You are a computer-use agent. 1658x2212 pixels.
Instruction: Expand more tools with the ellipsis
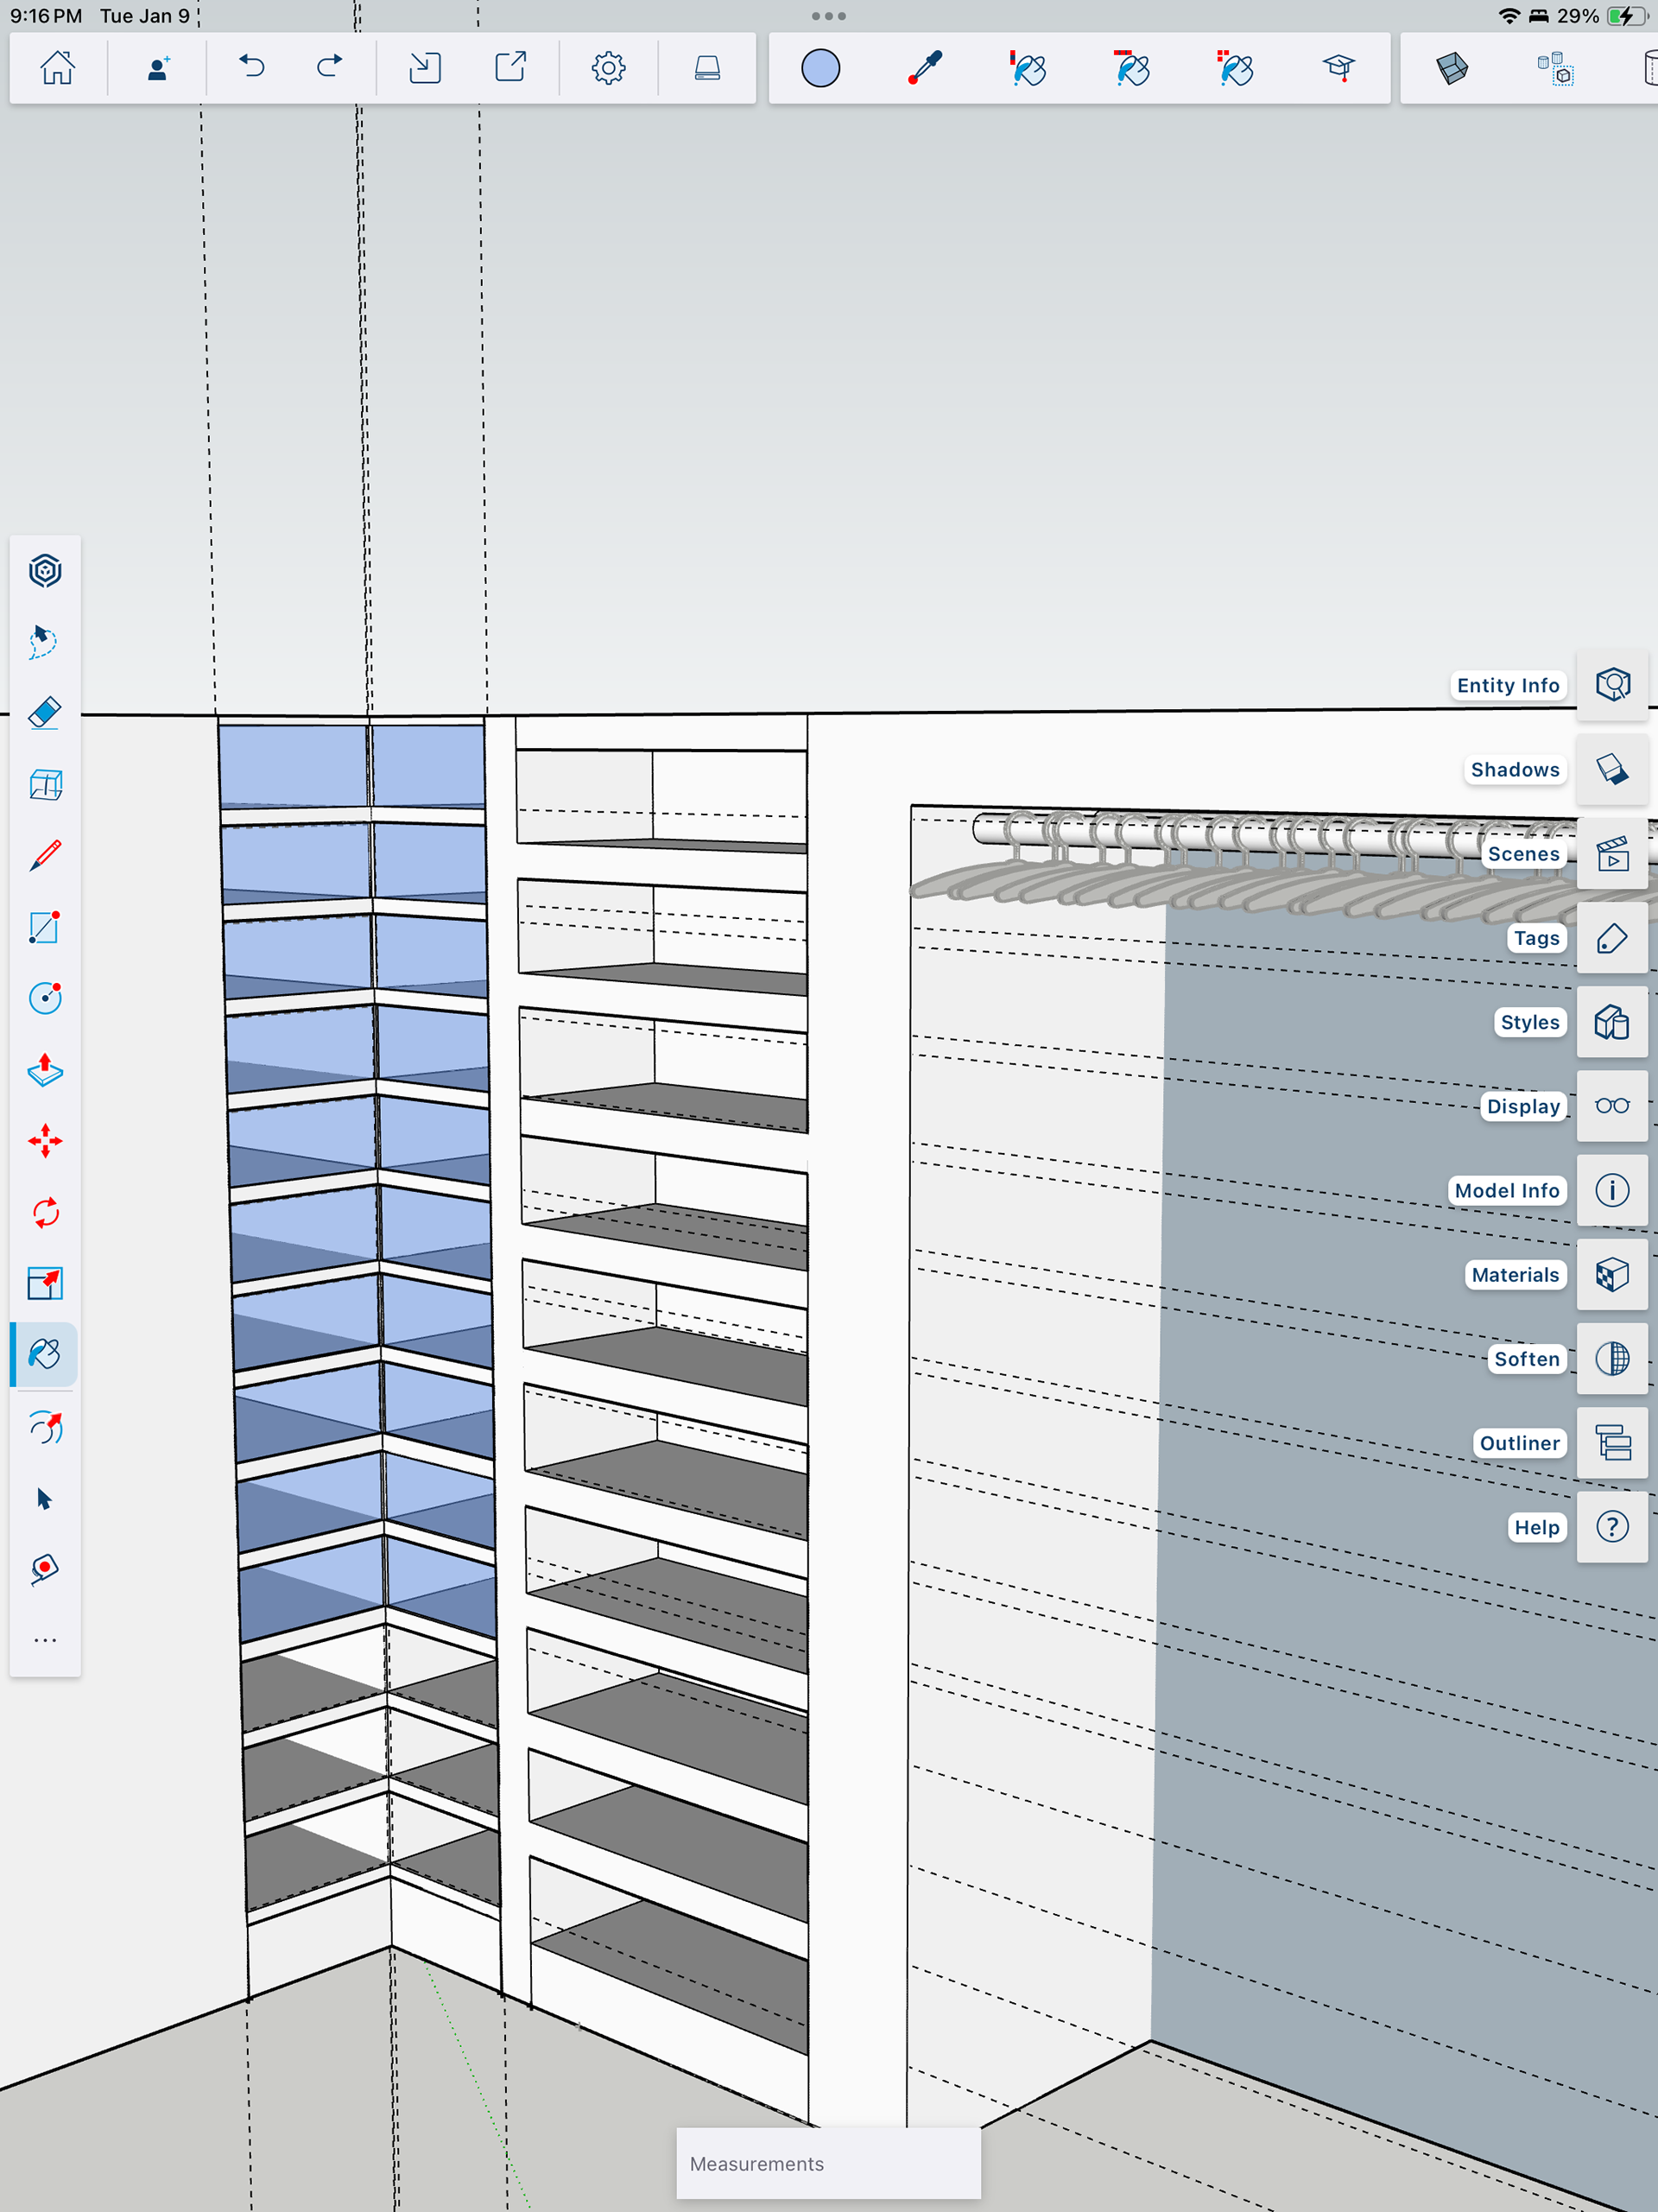click(45, 1640)
